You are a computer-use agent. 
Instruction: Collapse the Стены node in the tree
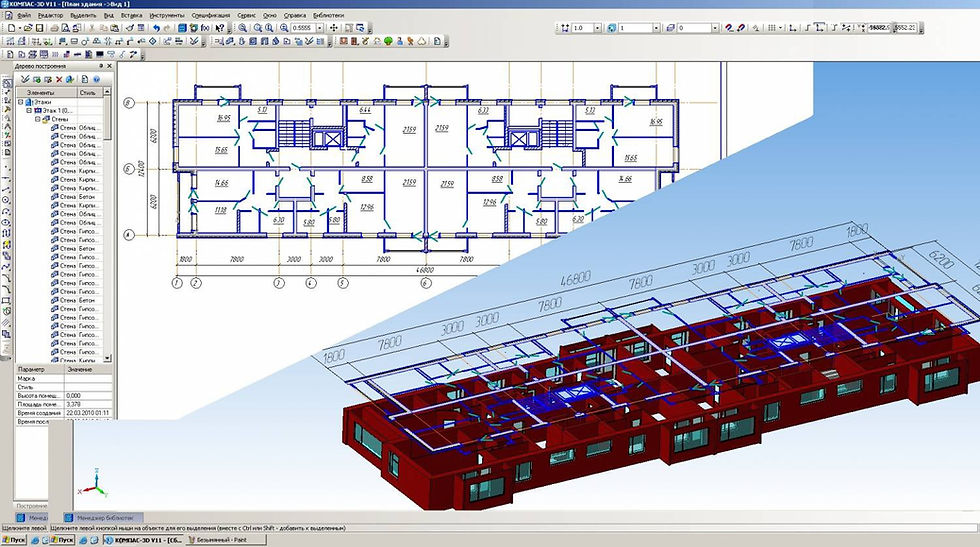coord(38,118)
